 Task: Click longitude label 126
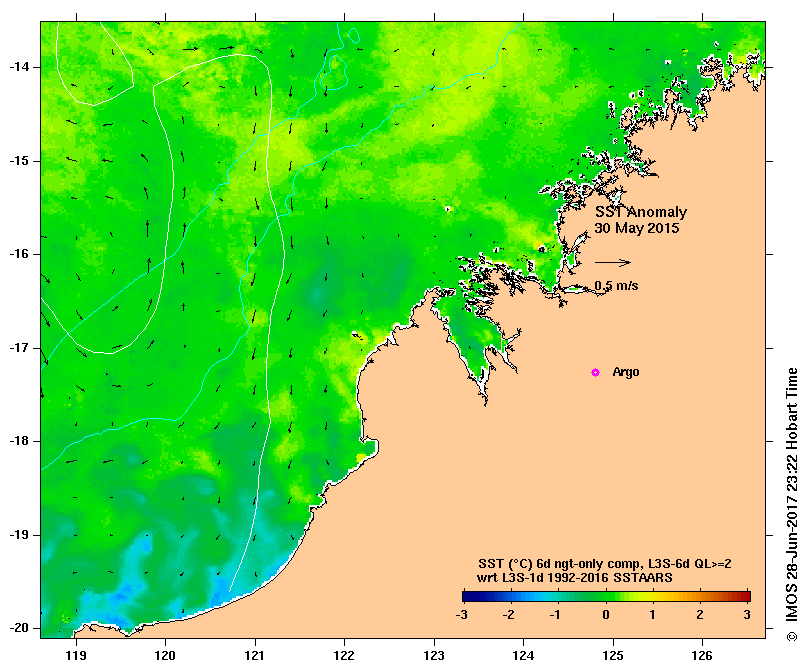pos(702,655)
